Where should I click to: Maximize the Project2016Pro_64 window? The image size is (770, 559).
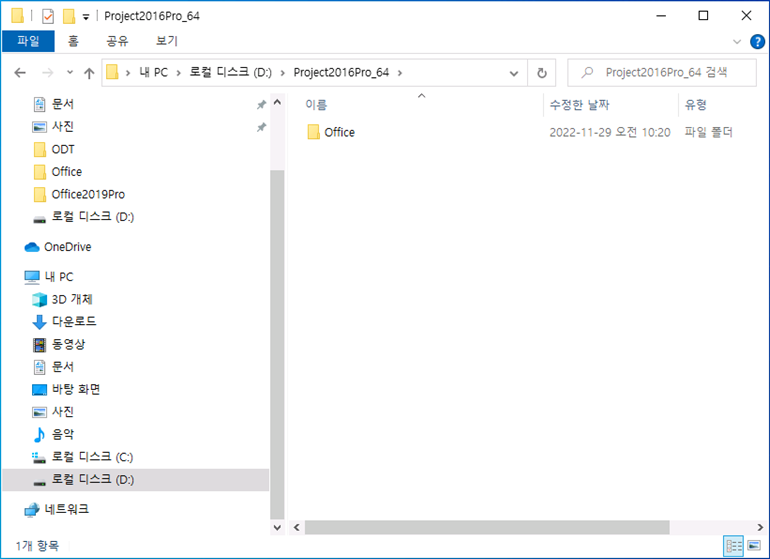click(703, 16)
